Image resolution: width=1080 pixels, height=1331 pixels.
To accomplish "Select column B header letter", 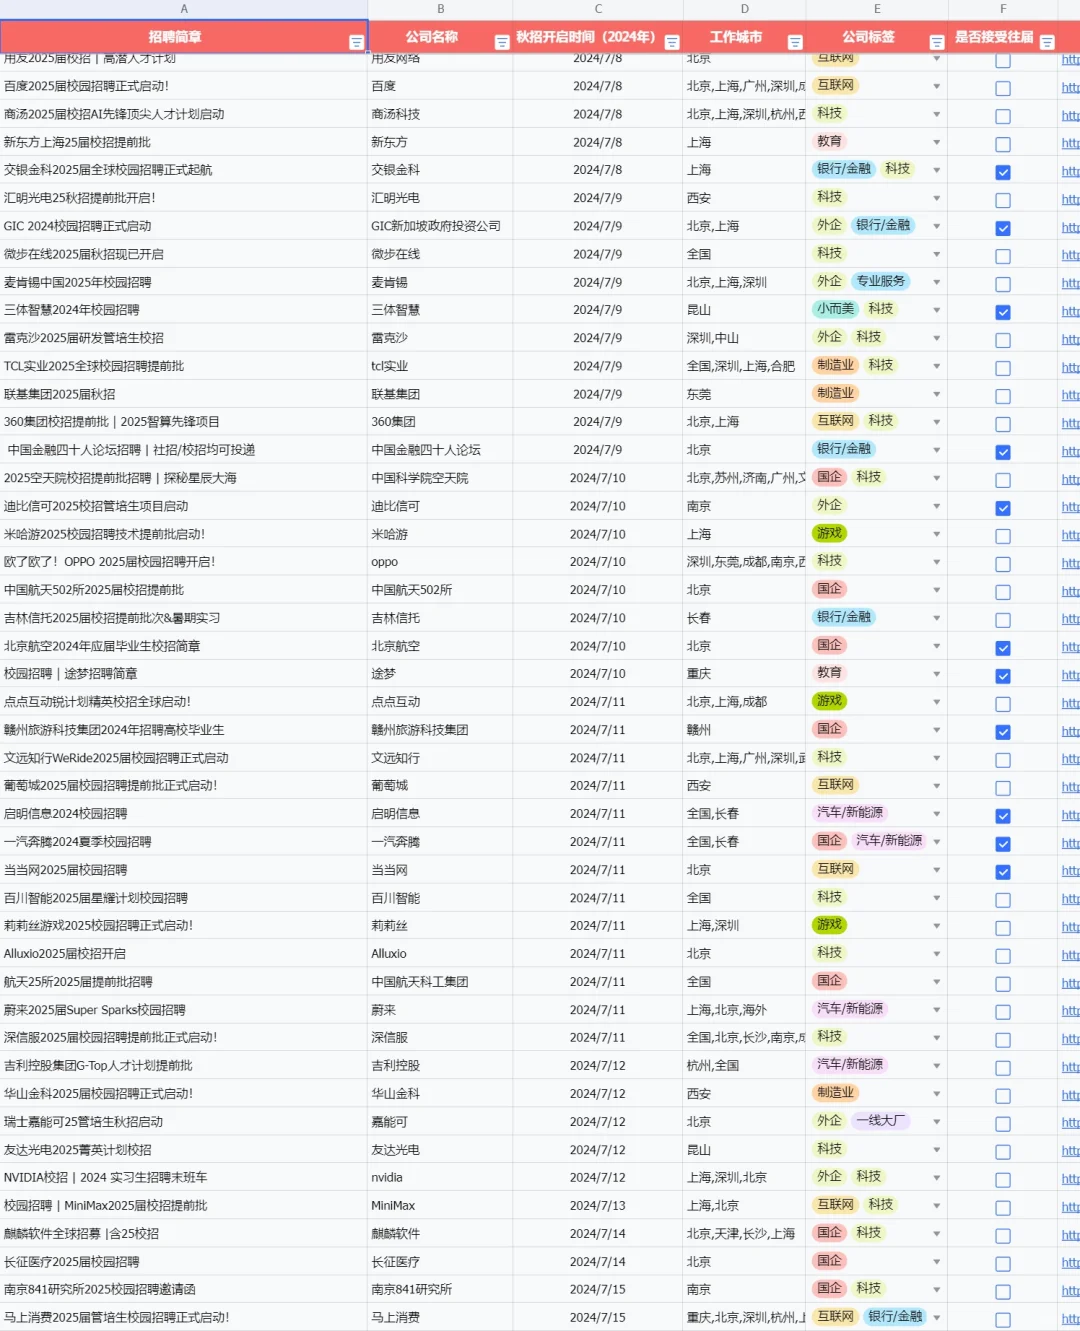I will pos(440,9).
